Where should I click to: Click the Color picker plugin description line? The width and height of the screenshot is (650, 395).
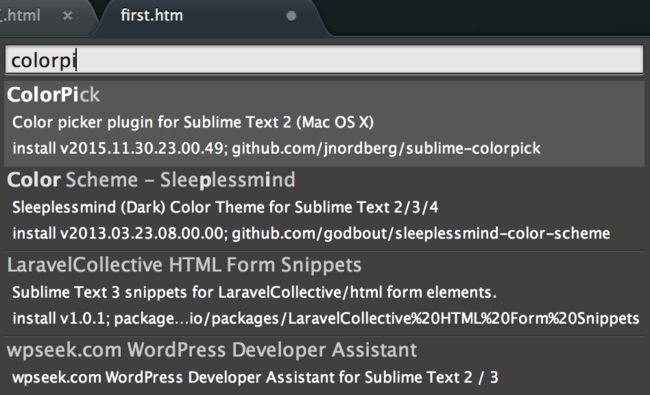[193, 122]
